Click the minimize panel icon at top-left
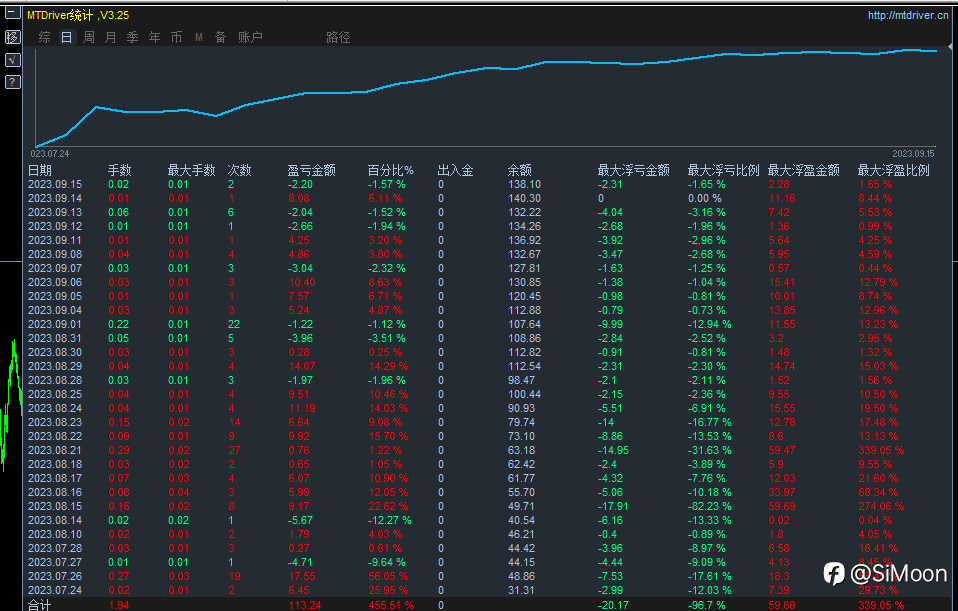 [12, 15]
